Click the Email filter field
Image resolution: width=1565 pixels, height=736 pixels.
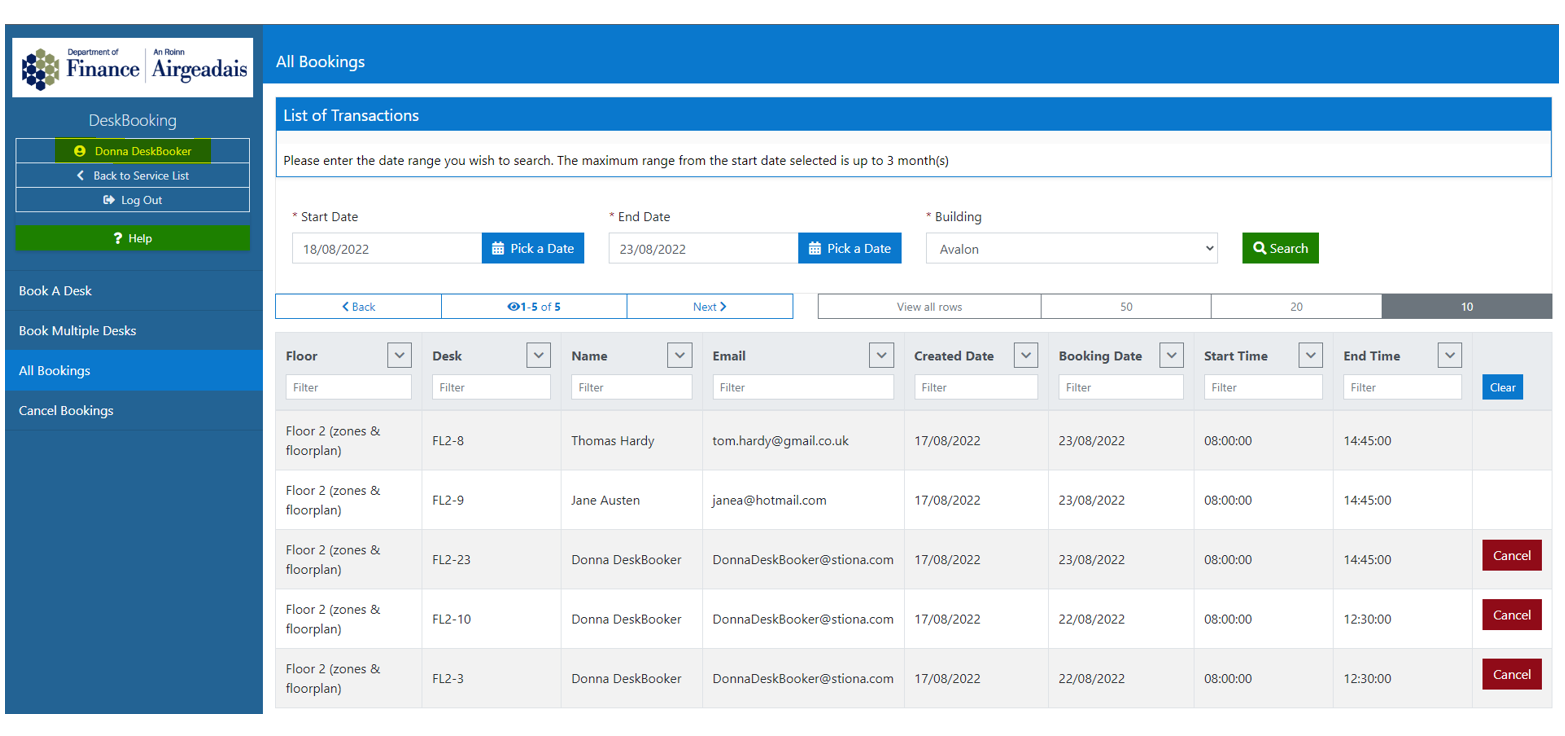(803, 387)
